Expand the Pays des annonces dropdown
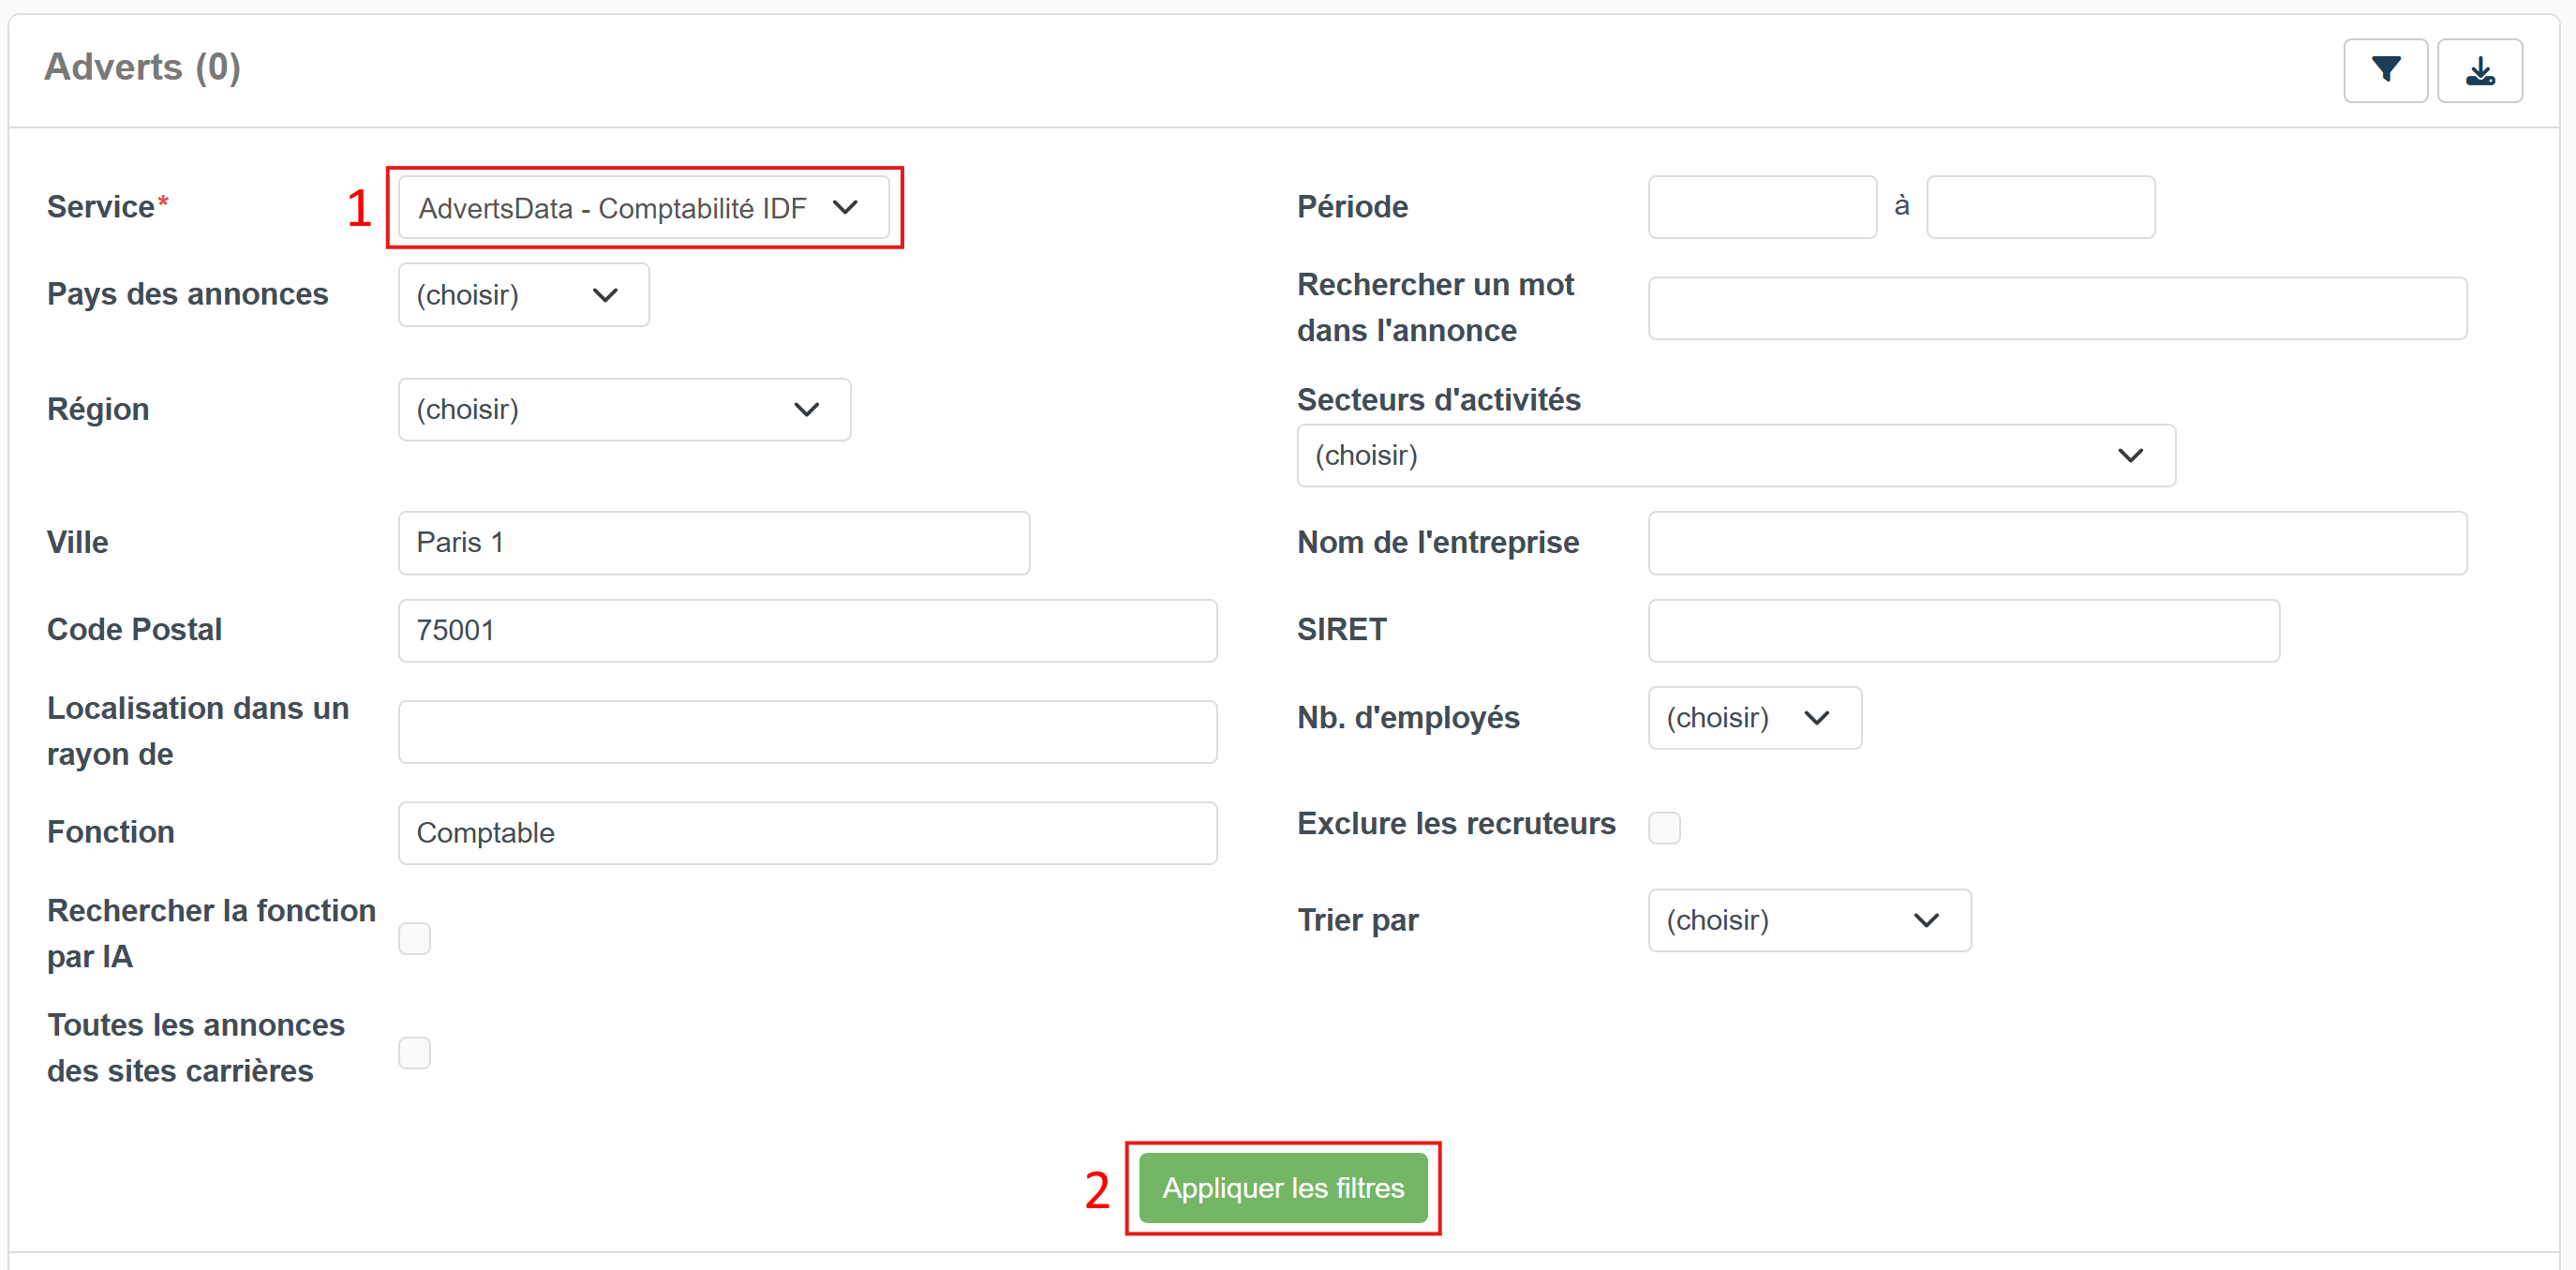Image resolution: width=2576 pixels, height=1270 pixels. pyautogui.click(x=523, y=295)
